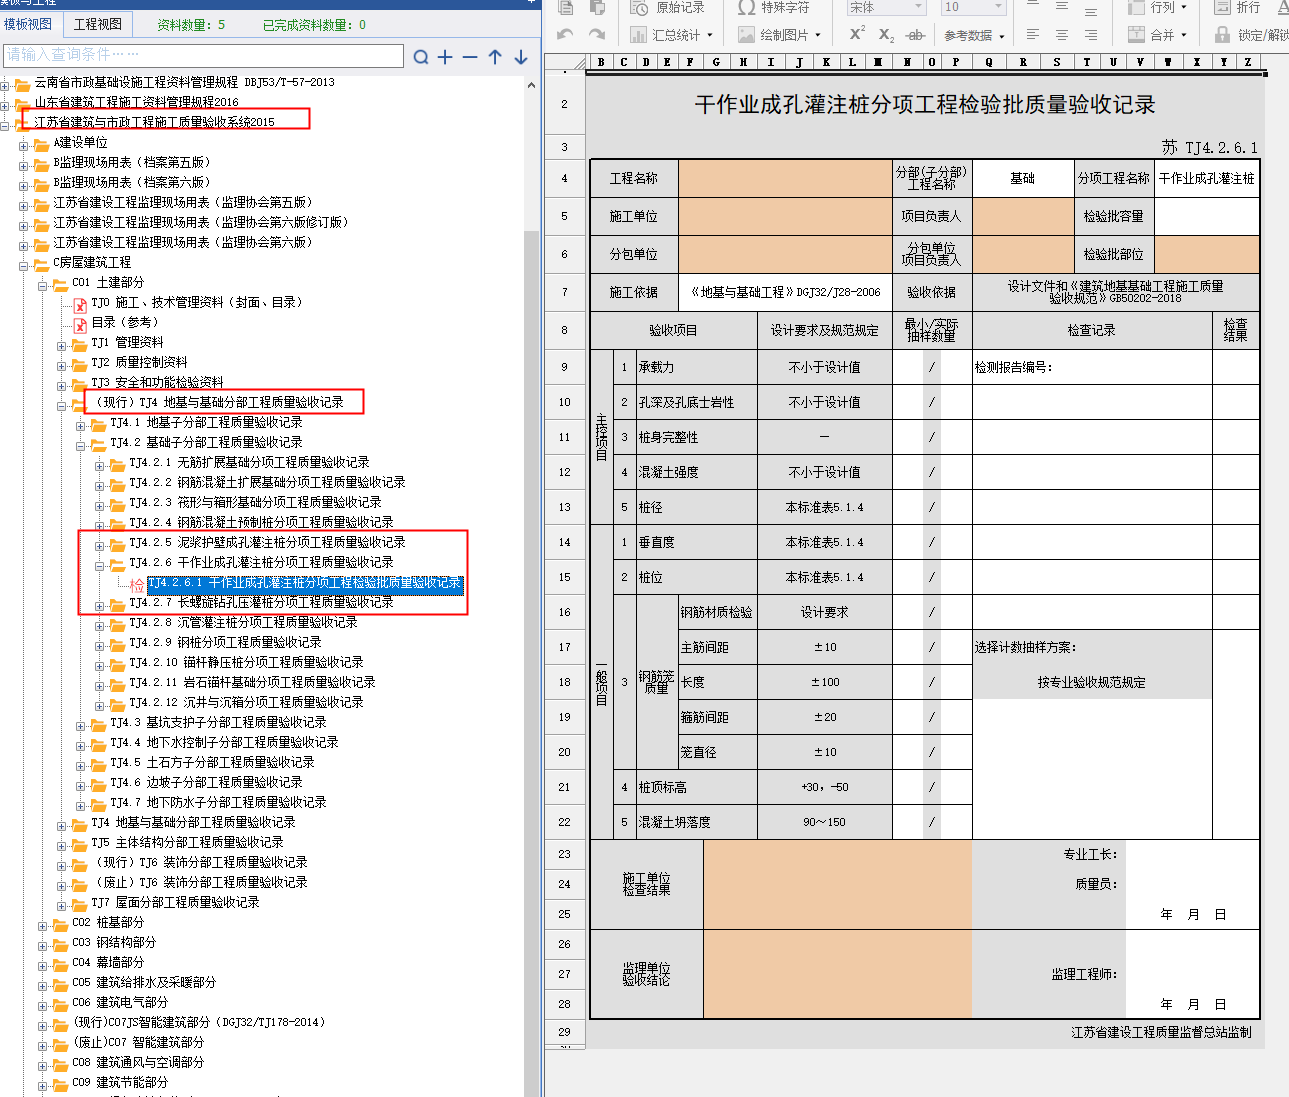Expand TJ4.3 基坑支护子分部 folder

tap(81, 725)
